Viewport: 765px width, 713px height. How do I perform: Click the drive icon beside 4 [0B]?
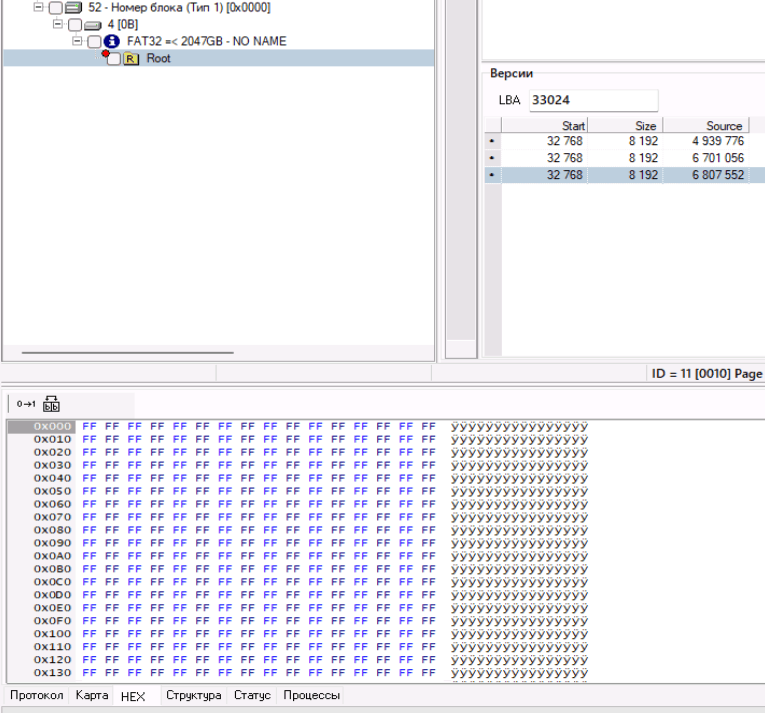tap(93, 24)
